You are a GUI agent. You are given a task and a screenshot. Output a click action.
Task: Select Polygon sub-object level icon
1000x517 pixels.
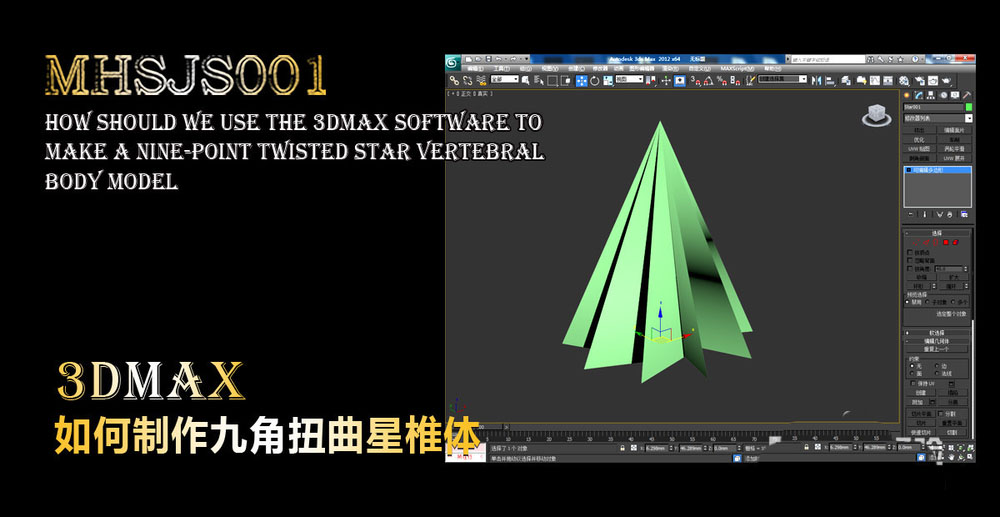tap(946, 242)
